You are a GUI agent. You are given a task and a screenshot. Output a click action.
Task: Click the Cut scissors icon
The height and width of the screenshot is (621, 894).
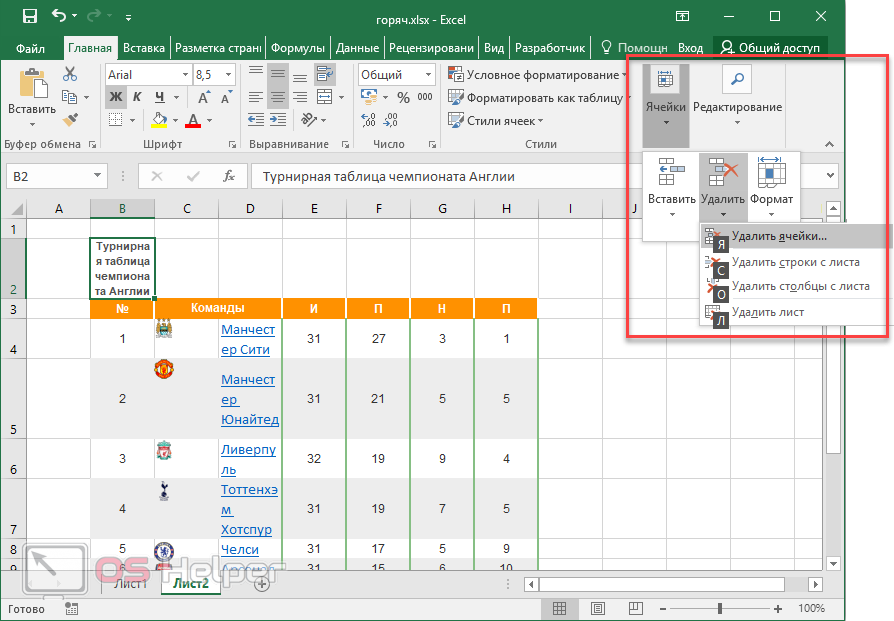pyautogui.click(x=69, y=74)
